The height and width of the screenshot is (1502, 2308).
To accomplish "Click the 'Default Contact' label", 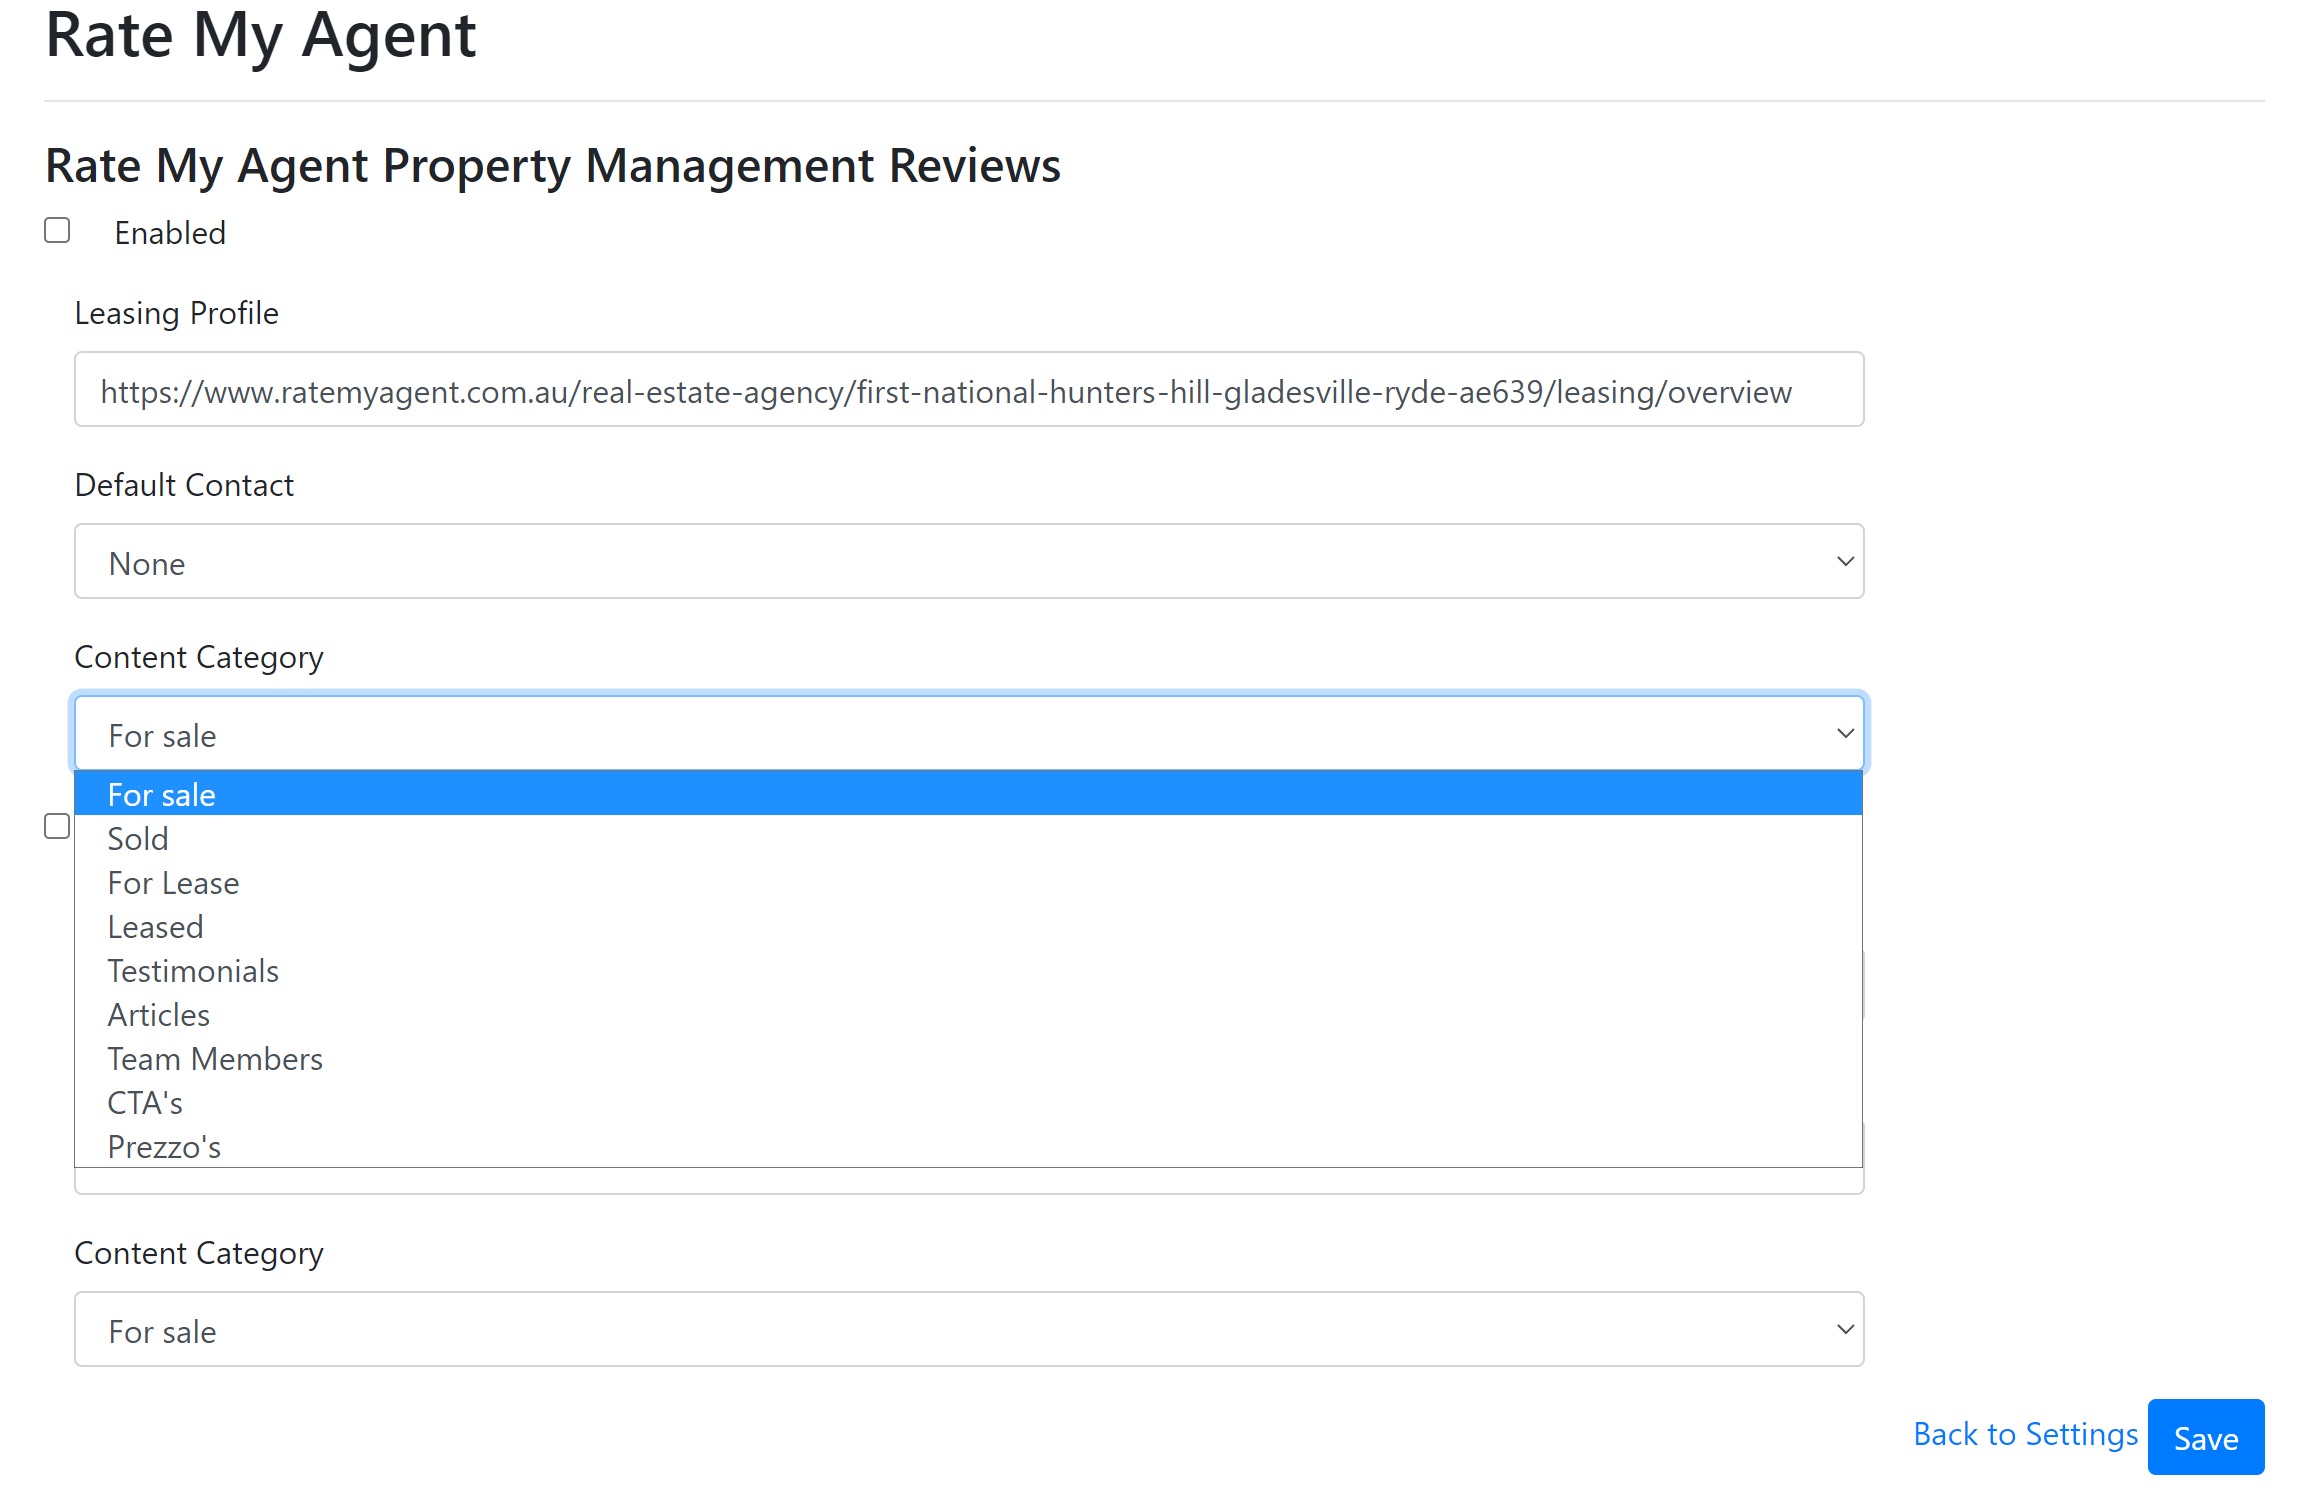I will (x=184, y=485).
